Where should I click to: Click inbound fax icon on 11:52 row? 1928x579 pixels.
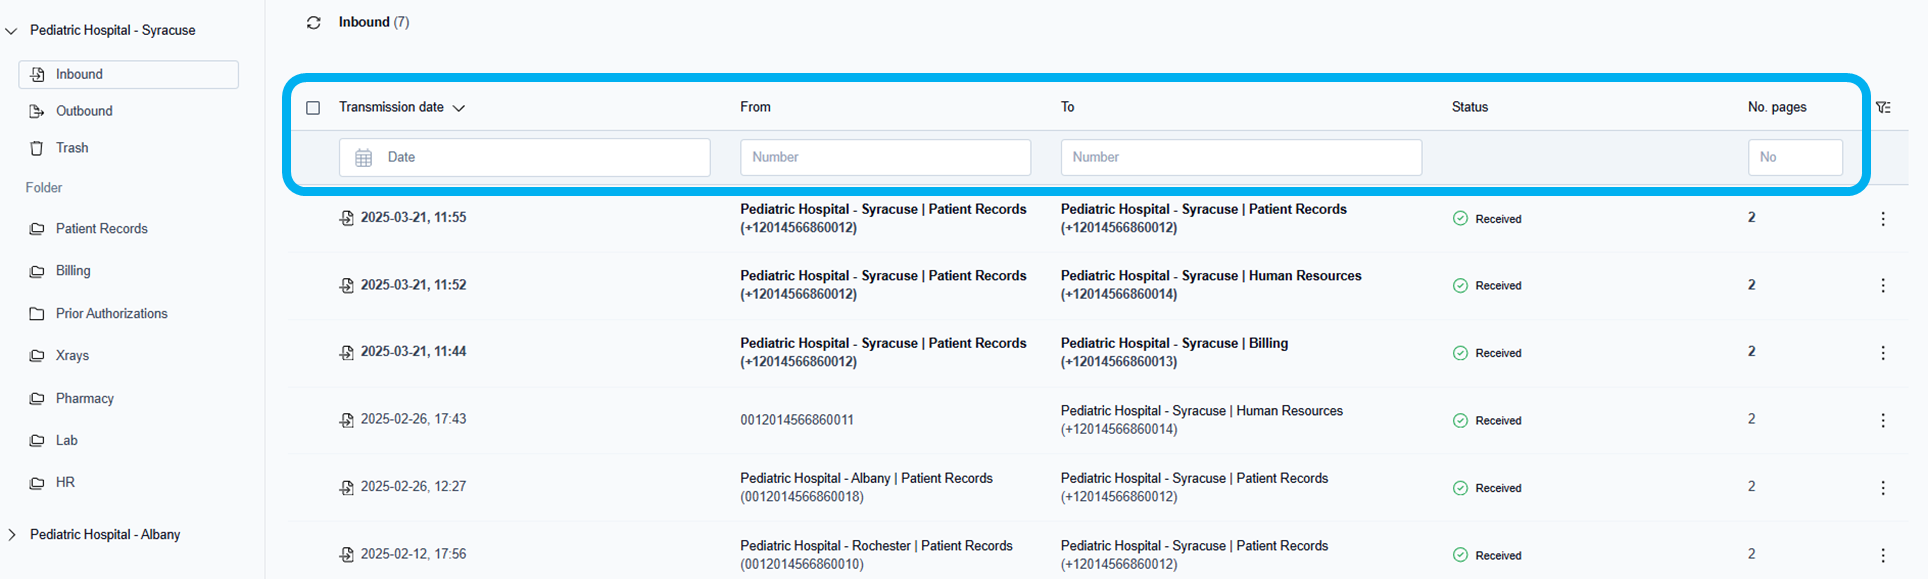coord(346,285)
